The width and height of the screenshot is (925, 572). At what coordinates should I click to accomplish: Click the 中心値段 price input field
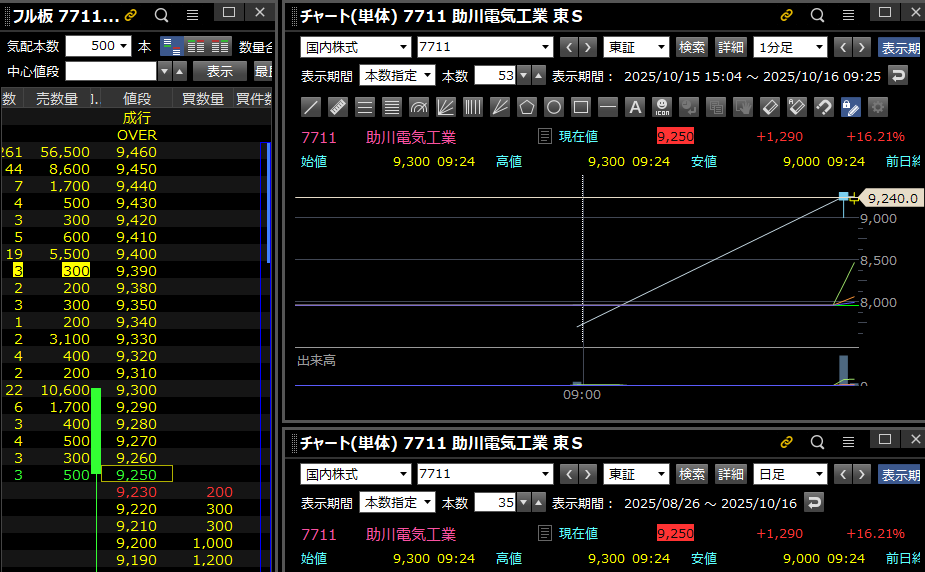(111, 71)
